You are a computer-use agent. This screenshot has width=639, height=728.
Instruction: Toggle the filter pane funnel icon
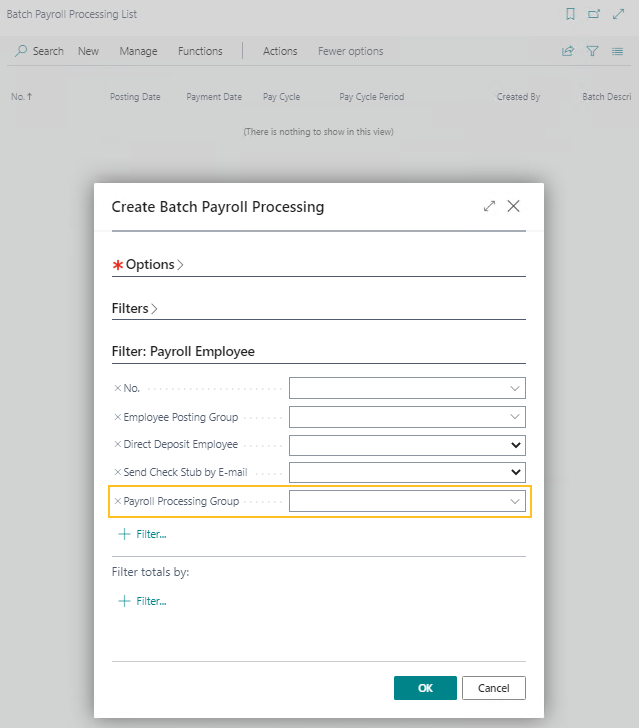click(592, 51)
